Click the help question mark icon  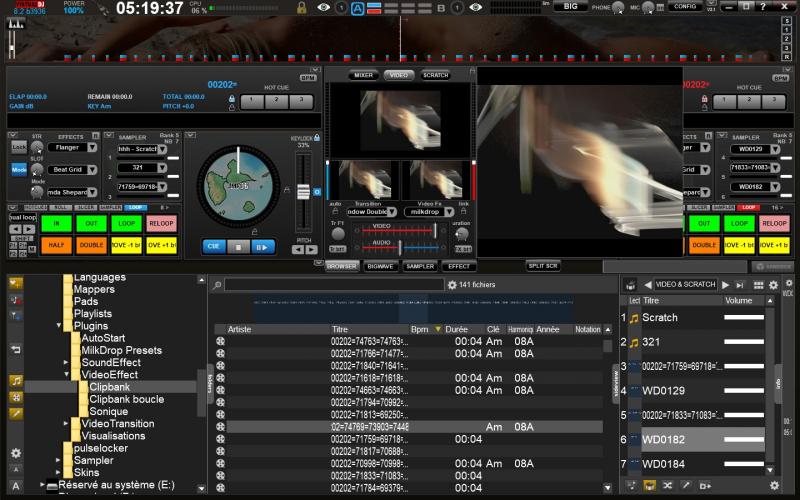pyautogui.click(x=763, y=7)
